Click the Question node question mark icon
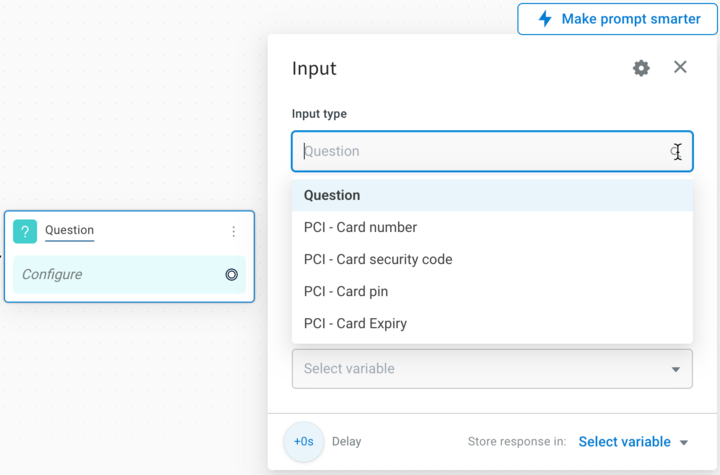The height and width of the screenshot is (475, 720). click(25, 231)
